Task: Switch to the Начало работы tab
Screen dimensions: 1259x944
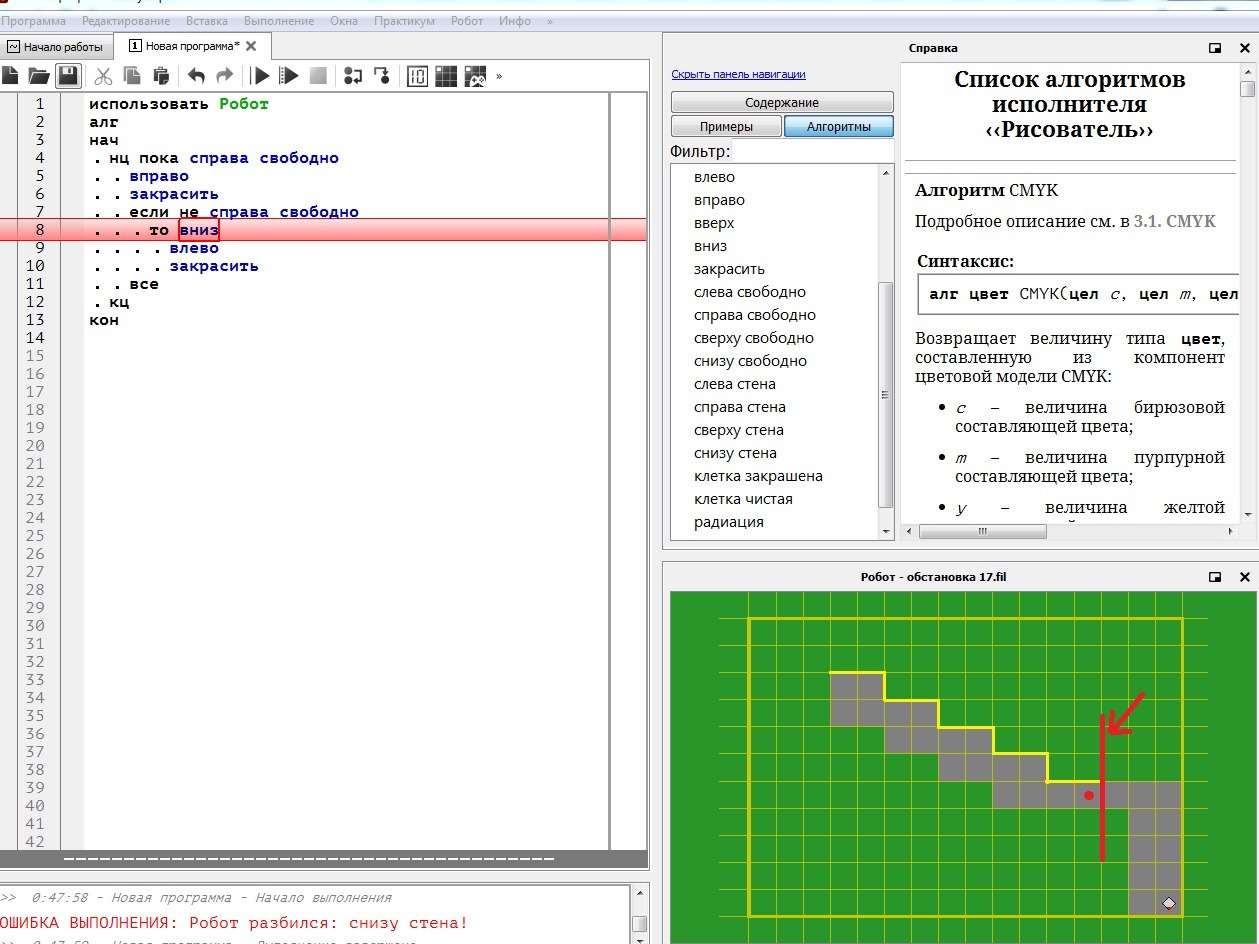Action: pyautogui.click(x=56, y=47)
